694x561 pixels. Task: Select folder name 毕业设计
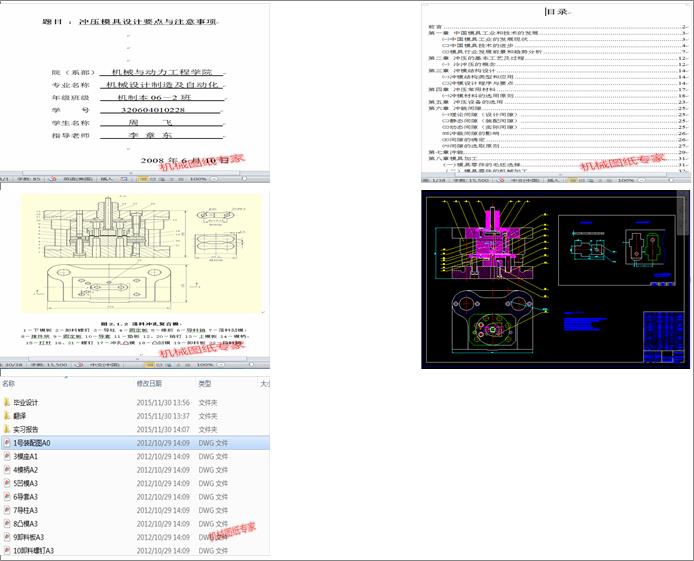(25, 403)
